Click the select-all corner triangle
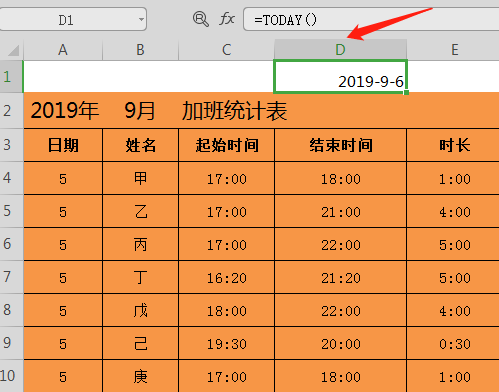The image size is (499, 392). point(13,51)
